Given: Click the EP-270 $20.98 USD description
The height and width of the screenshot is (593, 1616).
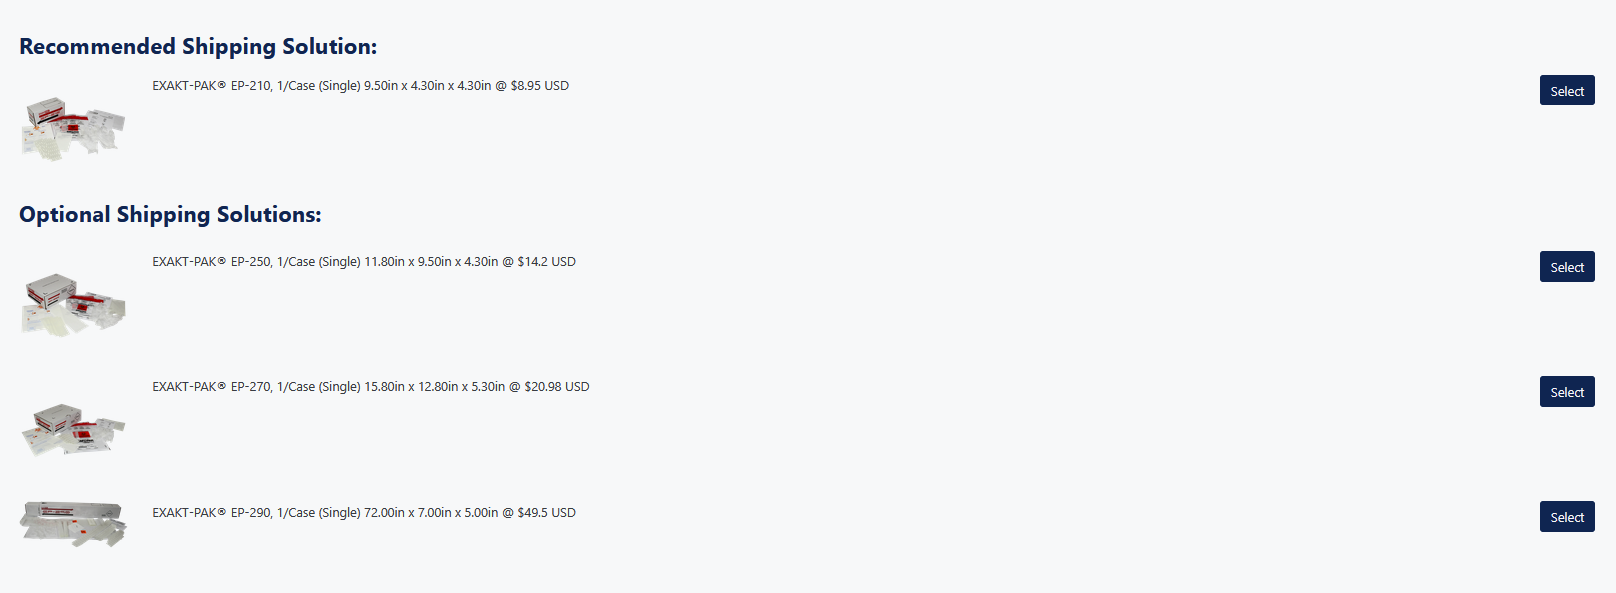Looking at the screenshot, I should 371,387.
